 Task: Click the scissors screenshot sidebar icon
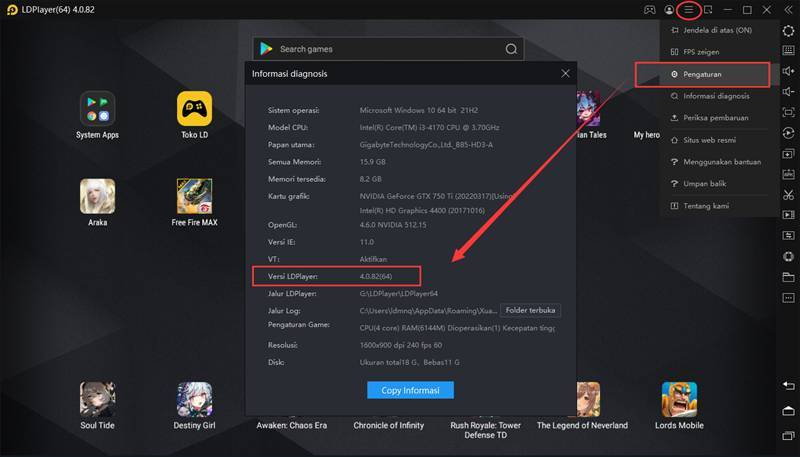click(788, 194)
